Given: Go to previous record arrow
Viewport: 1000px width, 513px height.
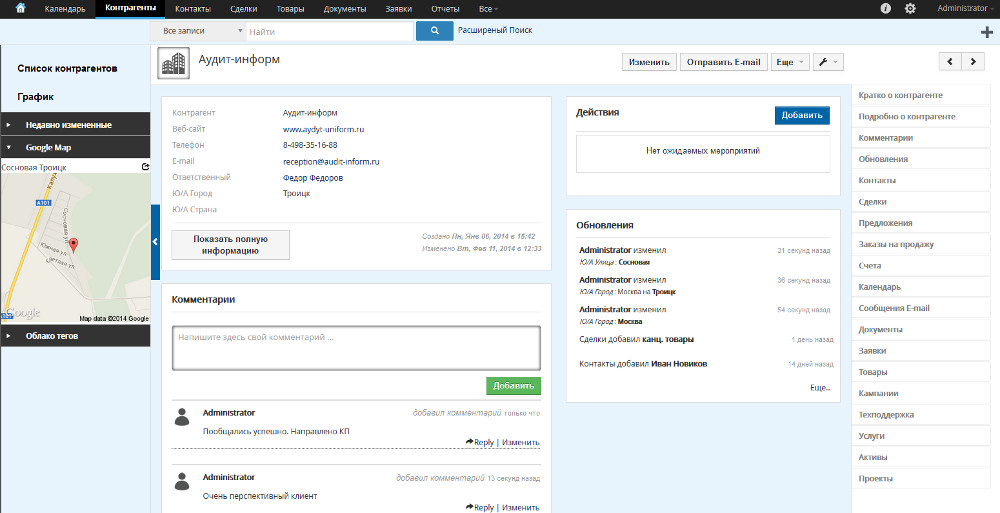Looking at the screenshot, I should tap(950, 62).
